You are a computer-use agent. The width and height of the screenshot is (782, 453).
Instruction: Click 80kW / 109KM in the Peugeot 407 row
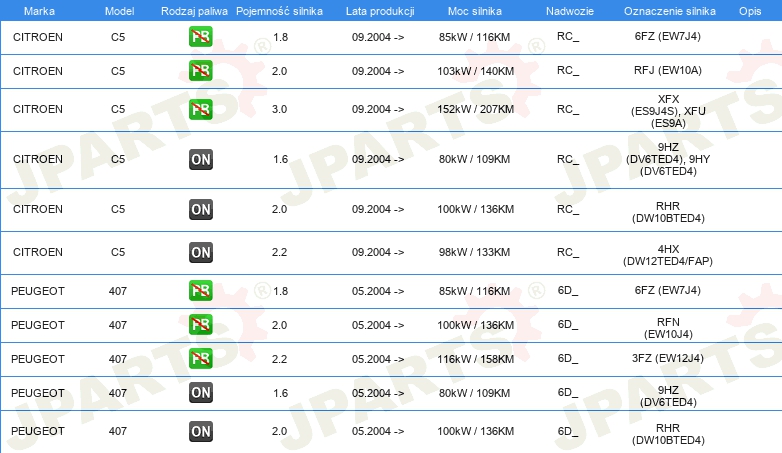point(474,393)
